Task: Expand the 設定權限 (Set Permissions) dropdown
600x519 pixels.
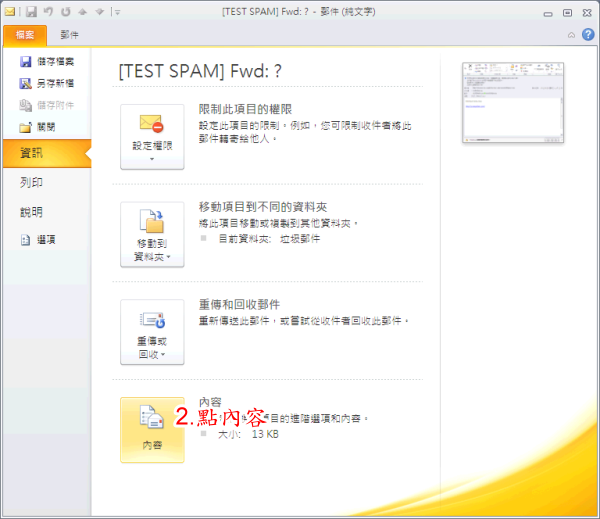Action: (x=152, y=137)
